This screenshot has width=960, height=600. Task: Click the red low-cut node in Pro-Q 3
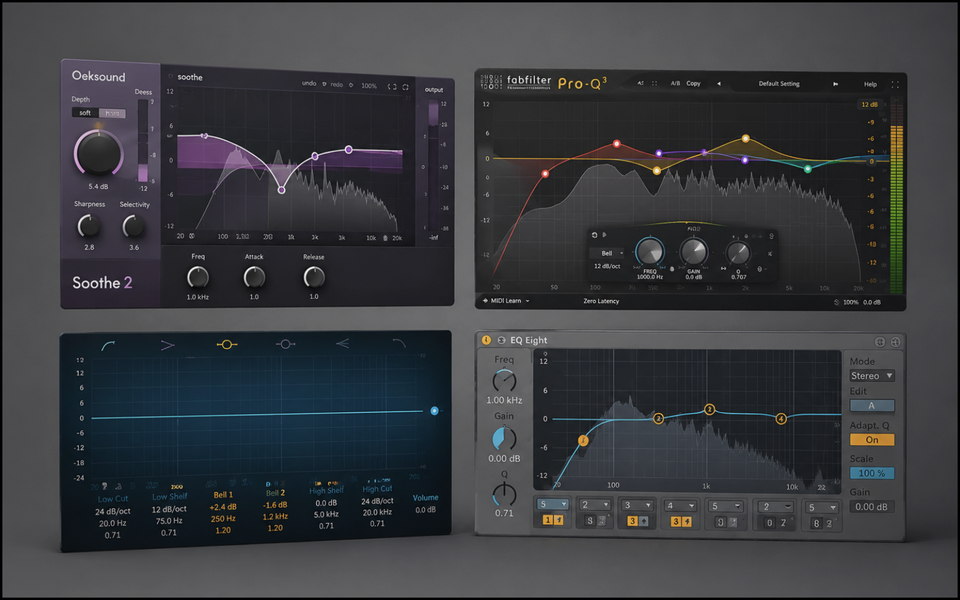tap(545, 174)
